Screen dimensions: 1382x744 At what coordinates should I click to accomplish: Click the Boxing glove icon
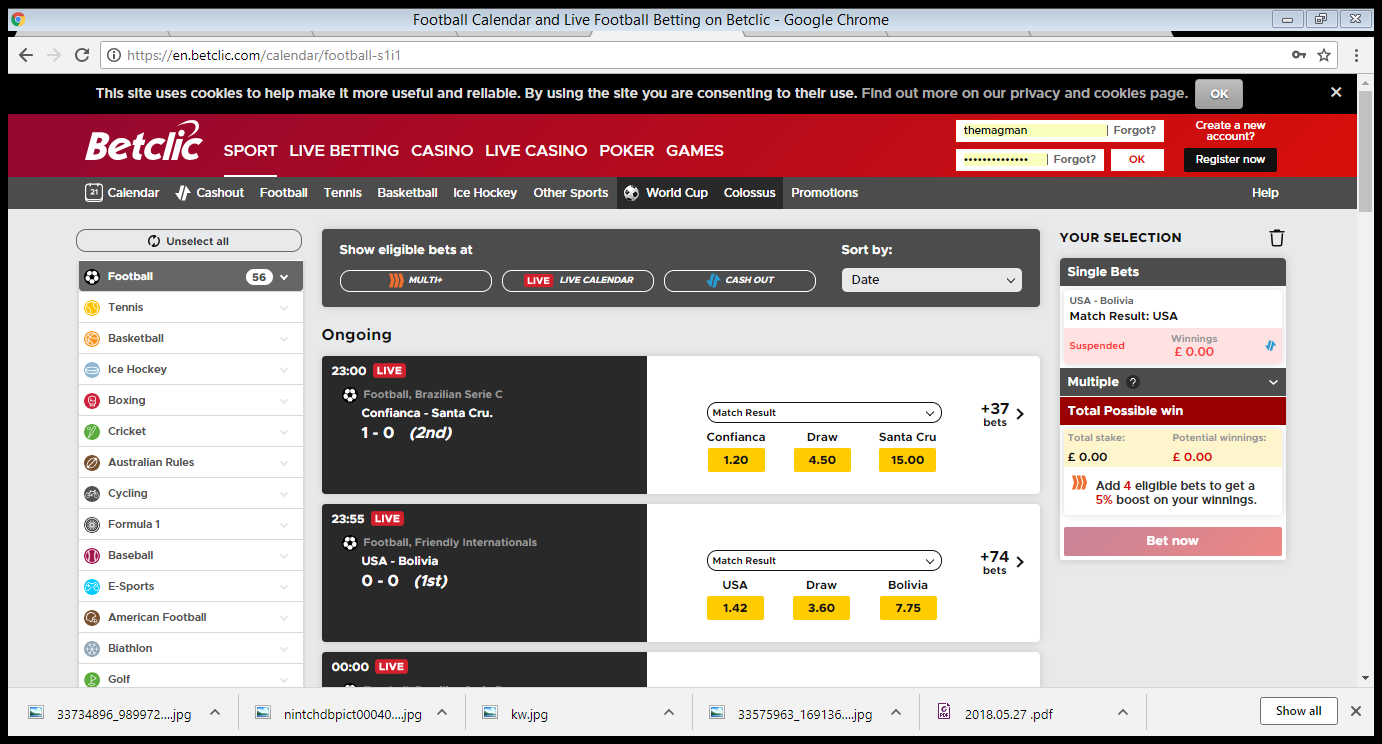tap(92, 400)
